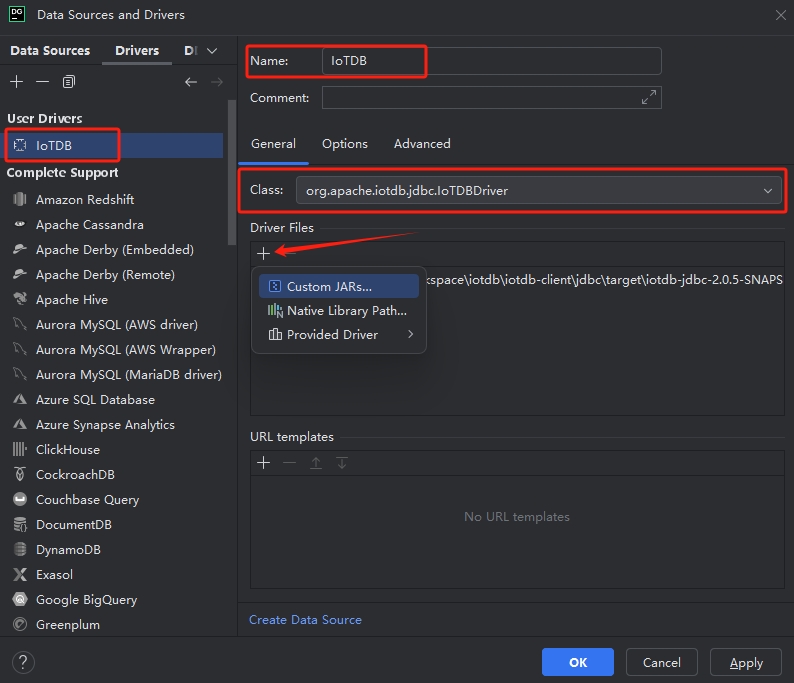Open the Class dropdown list

click(768, 190)
